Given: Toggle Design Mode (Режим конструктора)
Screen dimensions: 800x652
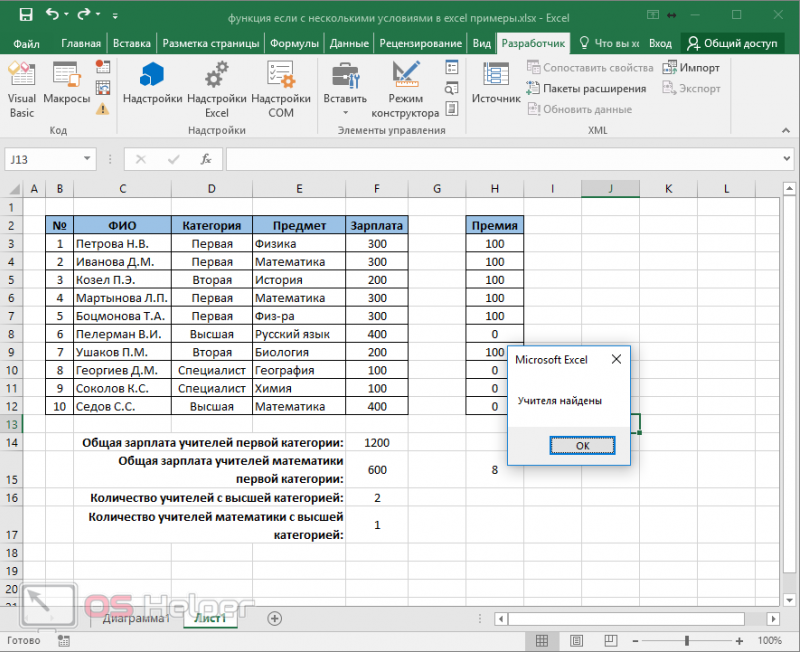Looking at the screenshot, I should [405, 90].
